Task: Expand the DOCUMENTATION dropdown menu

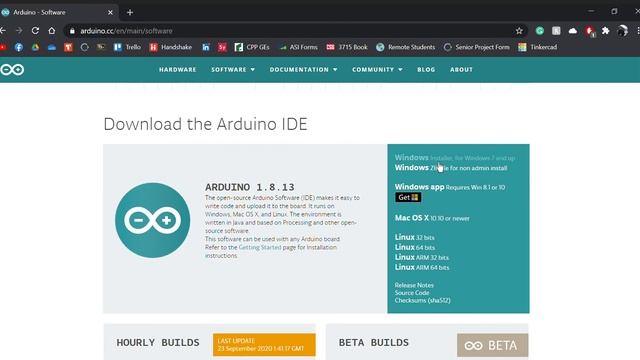Action: (x=303, y=70)
